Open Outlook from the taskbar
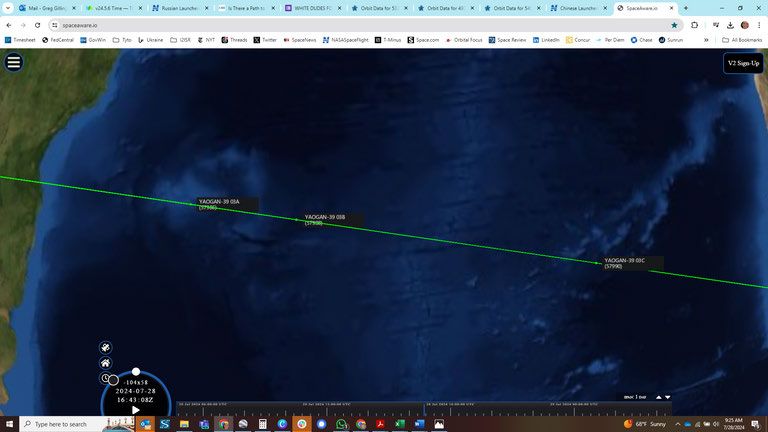 [x=145, y=424]
